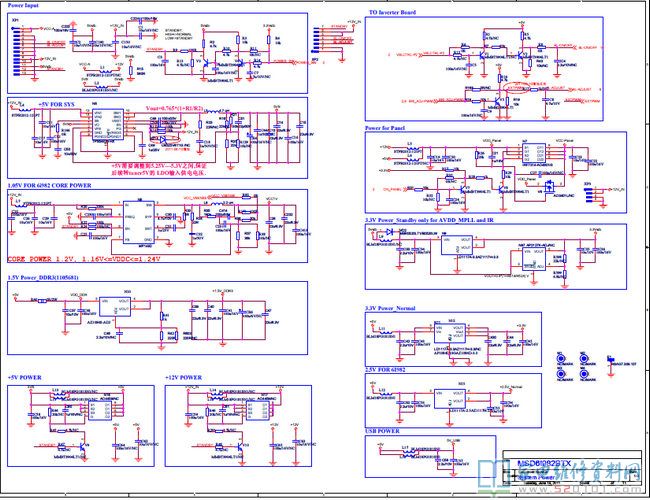Select the '1.5V Power_DDR3(1105681)' heading
Screen dimensions: 650x500
point(43,277)
